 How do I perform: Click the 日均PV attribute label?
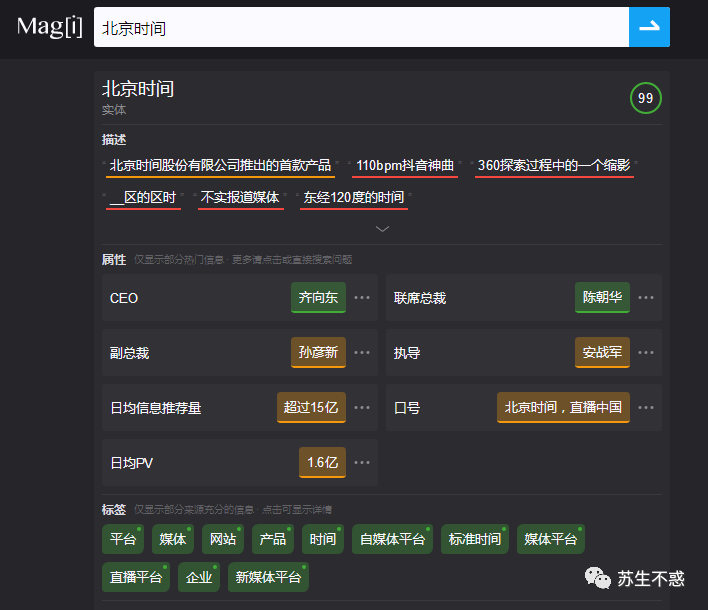click(131, 463)
